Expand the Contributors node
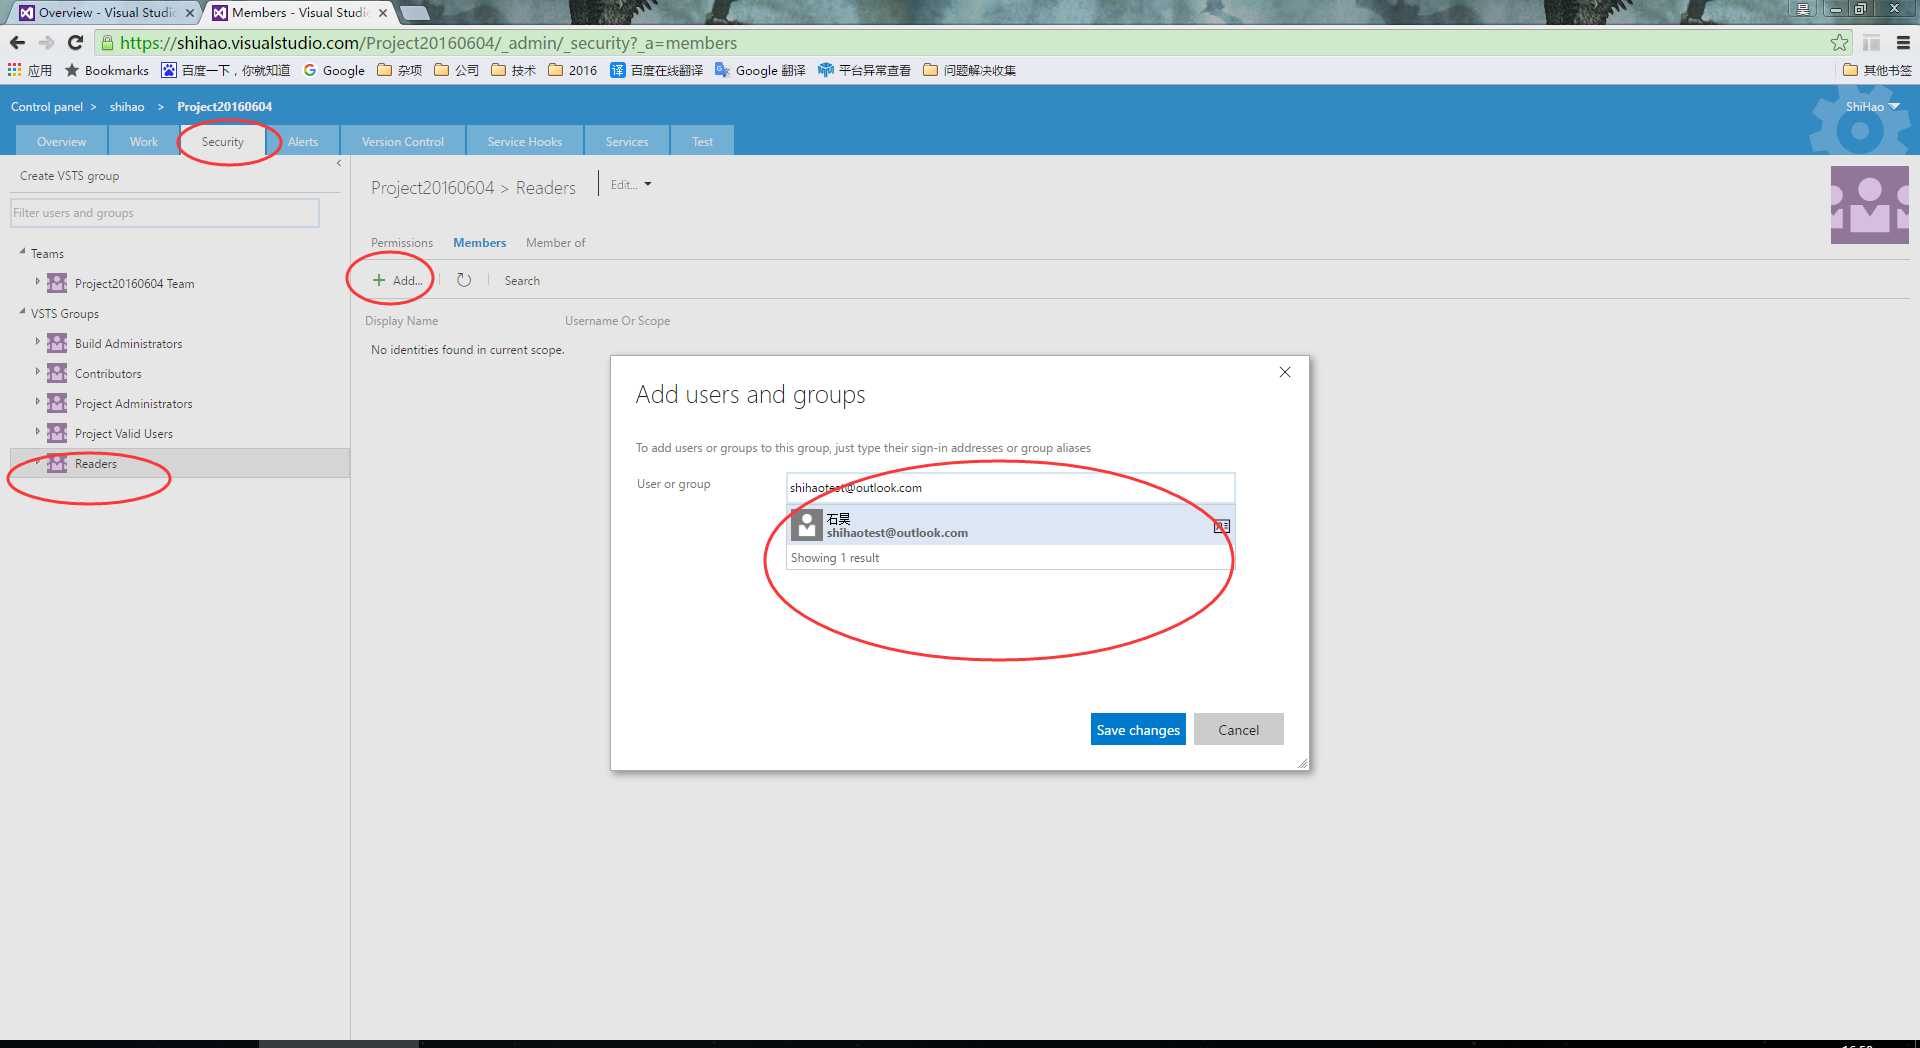The height and width of the screenshot is (1048, 1920). tap(38, 372)
